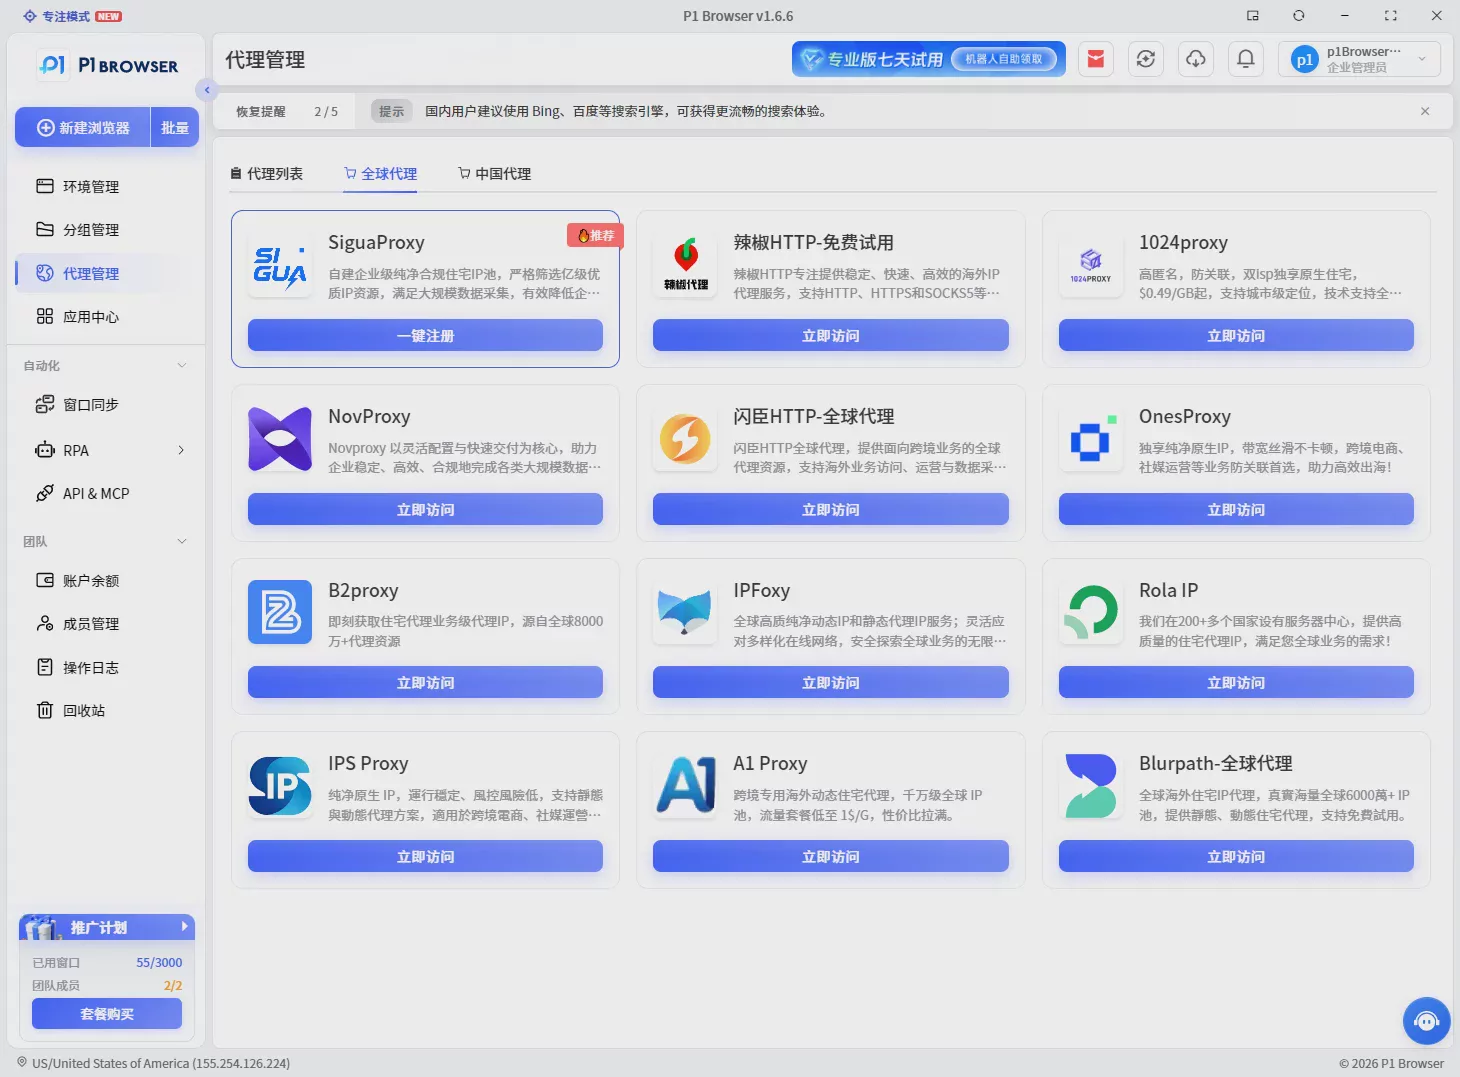Click the P1 Browser logo

108,65
